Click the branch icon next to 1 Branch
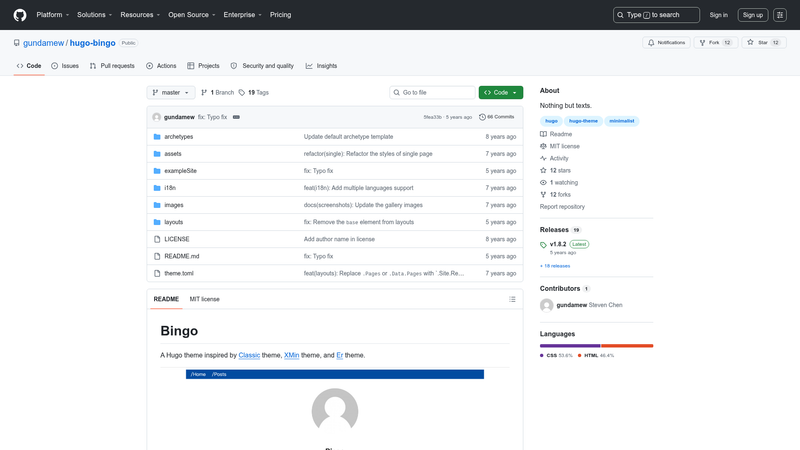 (x=204, y=92)
